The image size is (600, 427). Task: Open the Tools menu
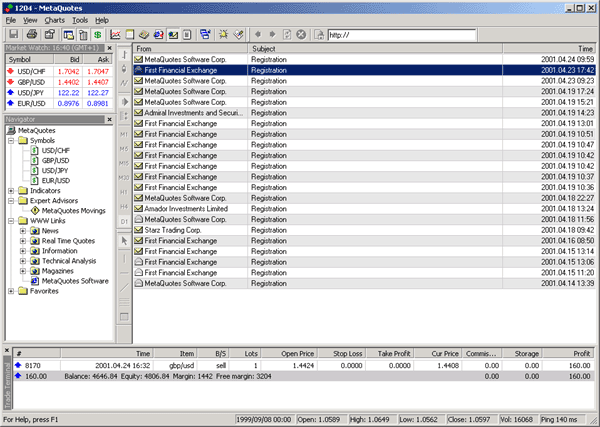[x=80, y=20]
